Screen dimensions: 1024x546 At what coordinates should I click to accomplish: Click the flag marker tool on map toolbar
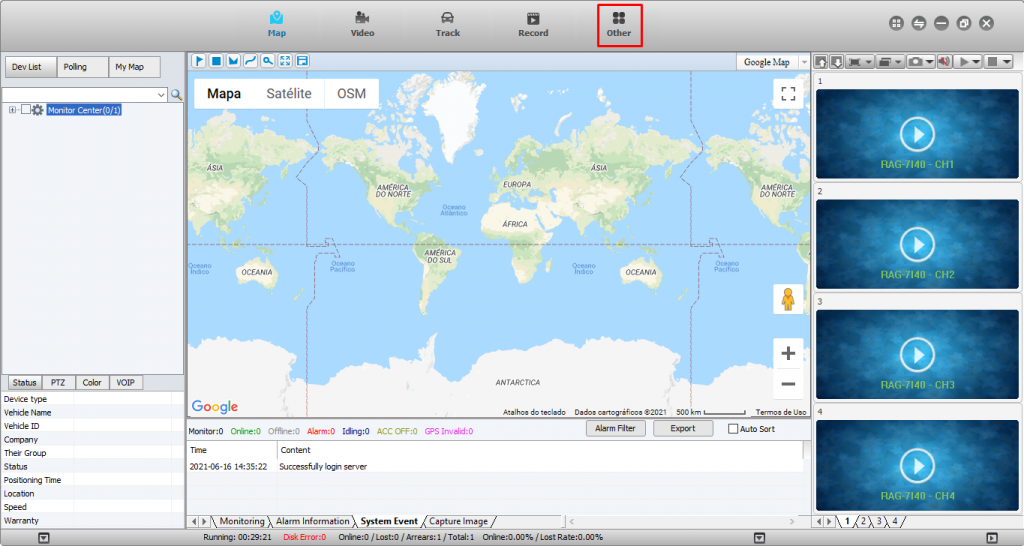point(199,61)
